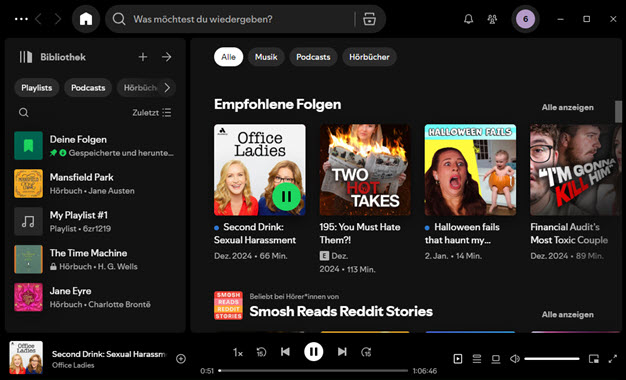This screenshot has height=380, width=626.
Task: Expand library with the arrow icon
Action: coord(166,57)
